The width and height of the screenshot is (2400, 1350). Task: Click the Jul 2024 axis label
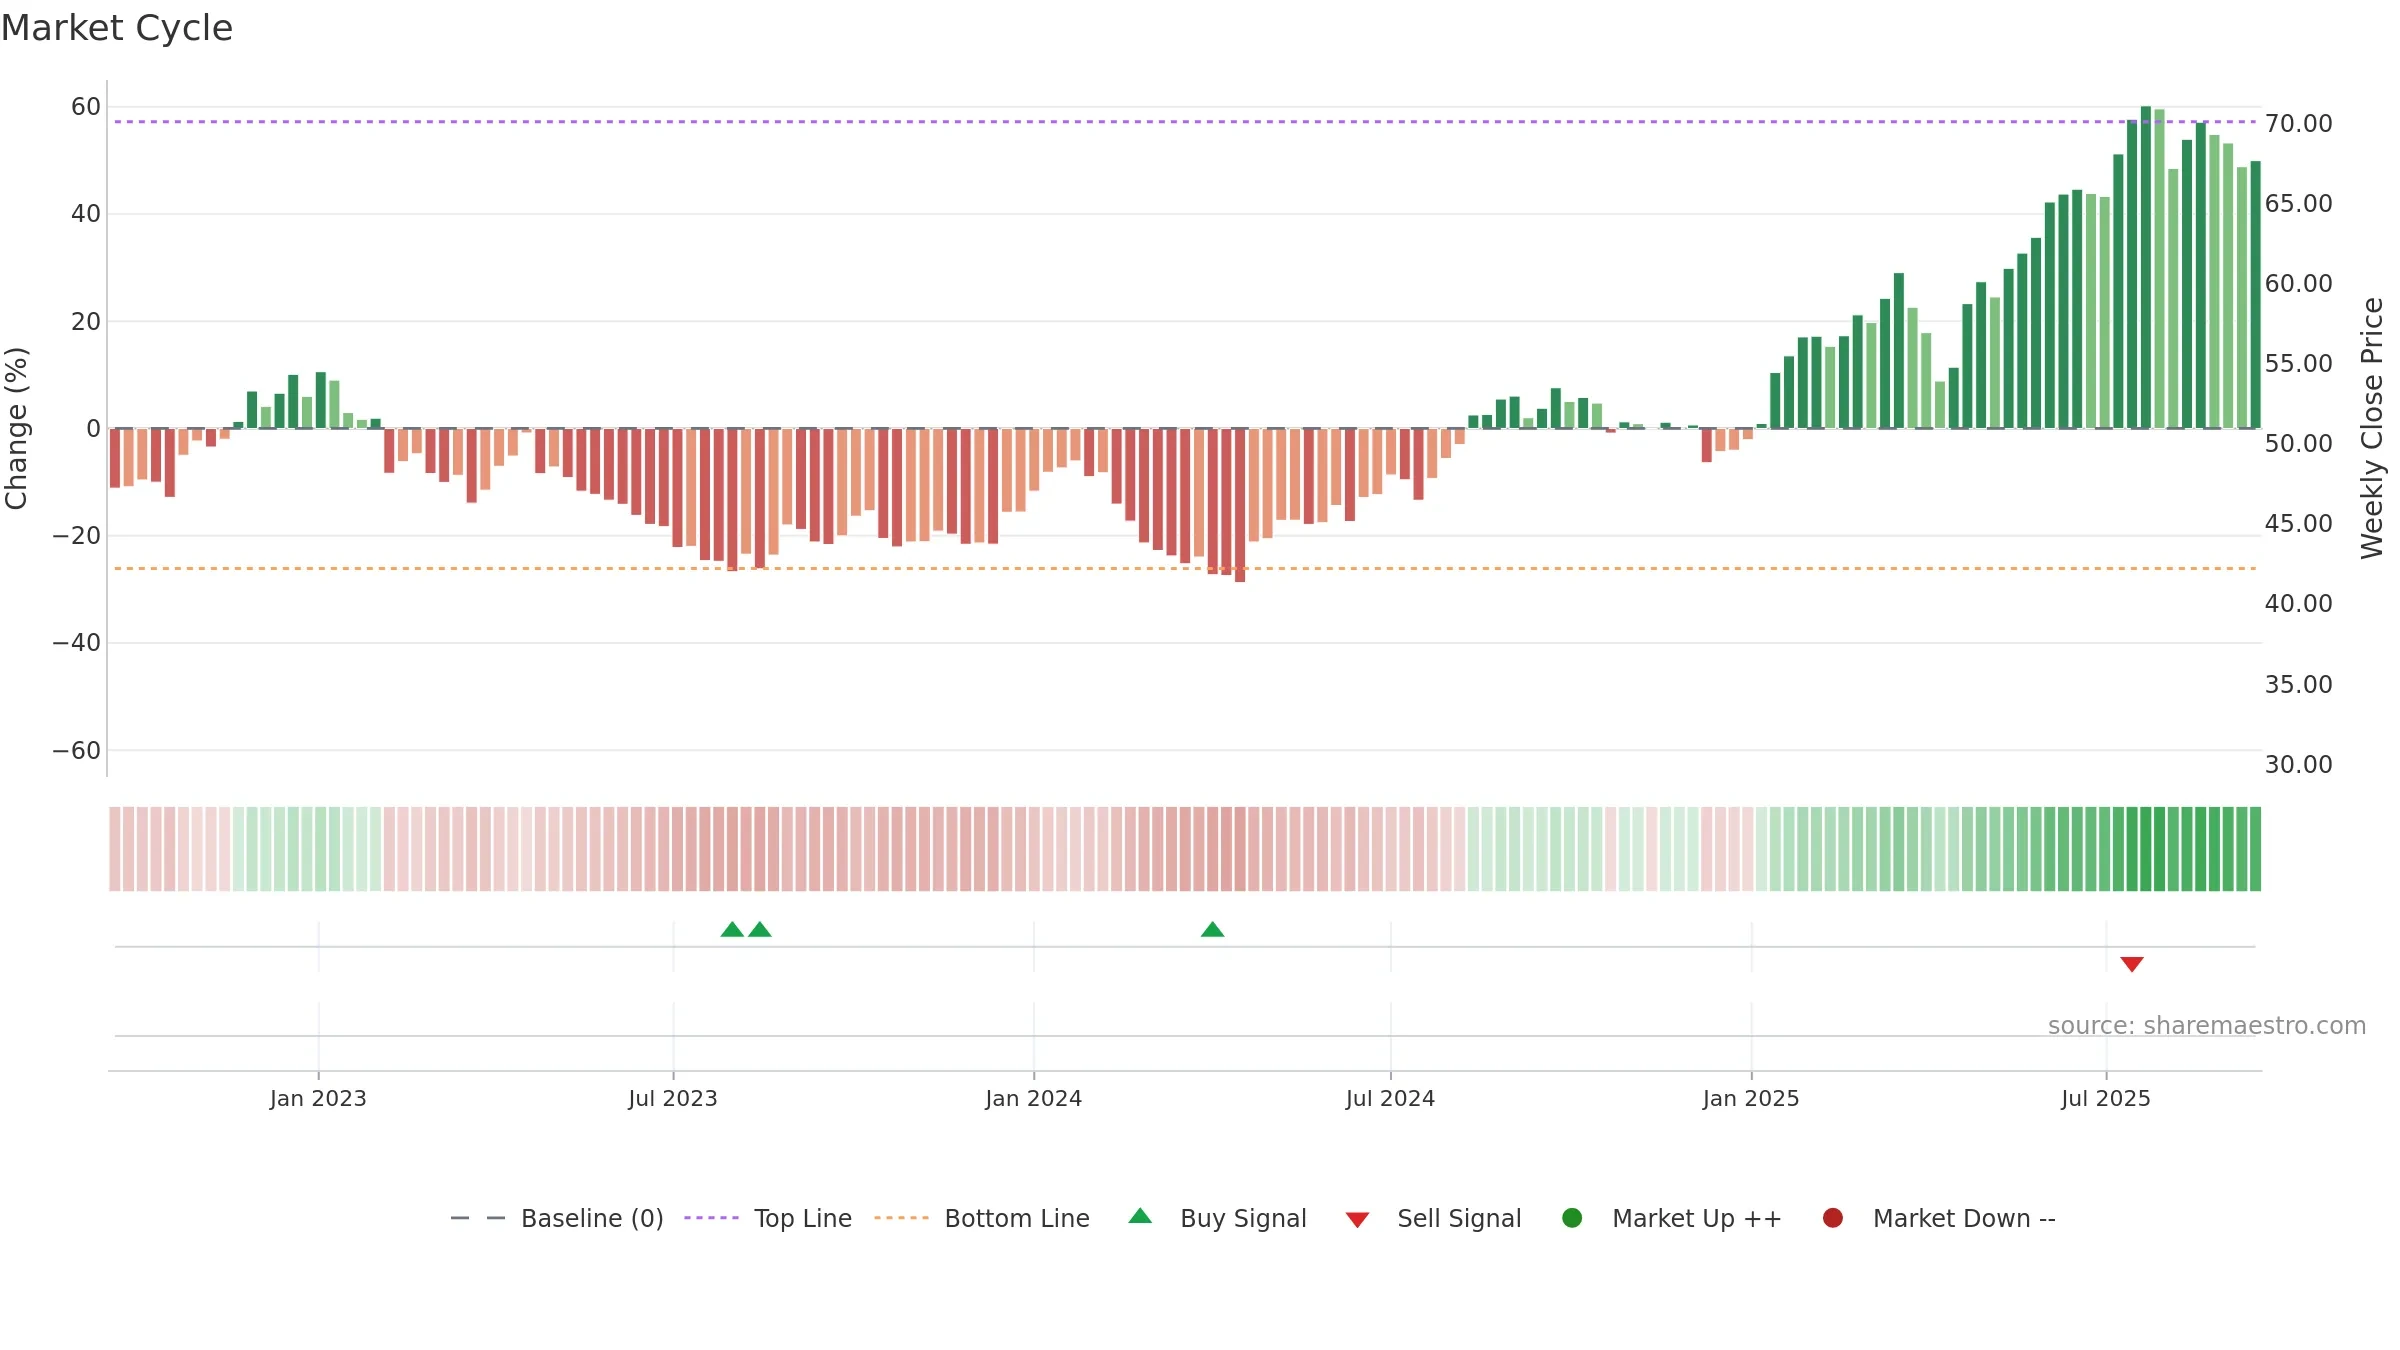tap(1390, 1098)
